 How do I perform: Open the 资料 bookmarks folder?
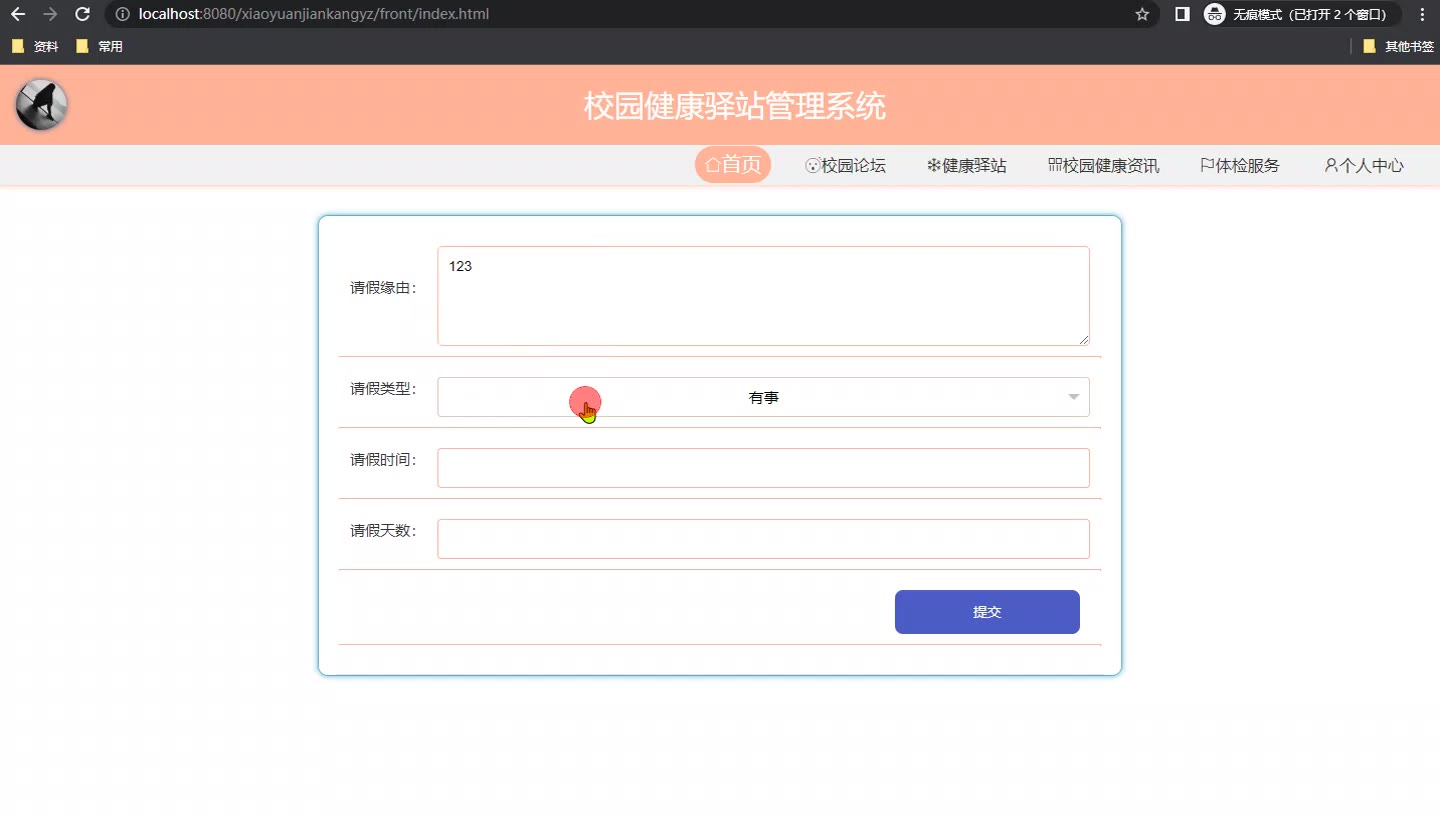[x=36, y=46]
